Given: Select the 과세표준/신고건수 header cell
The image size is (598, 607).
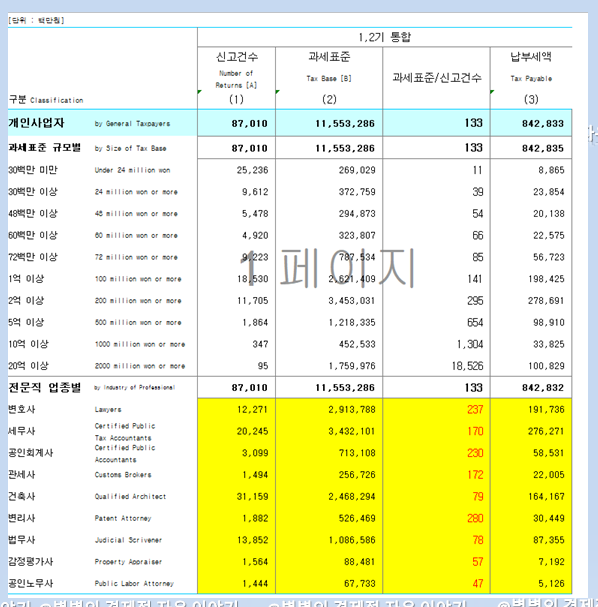Looking at the screenshot, I should (437, 78).
